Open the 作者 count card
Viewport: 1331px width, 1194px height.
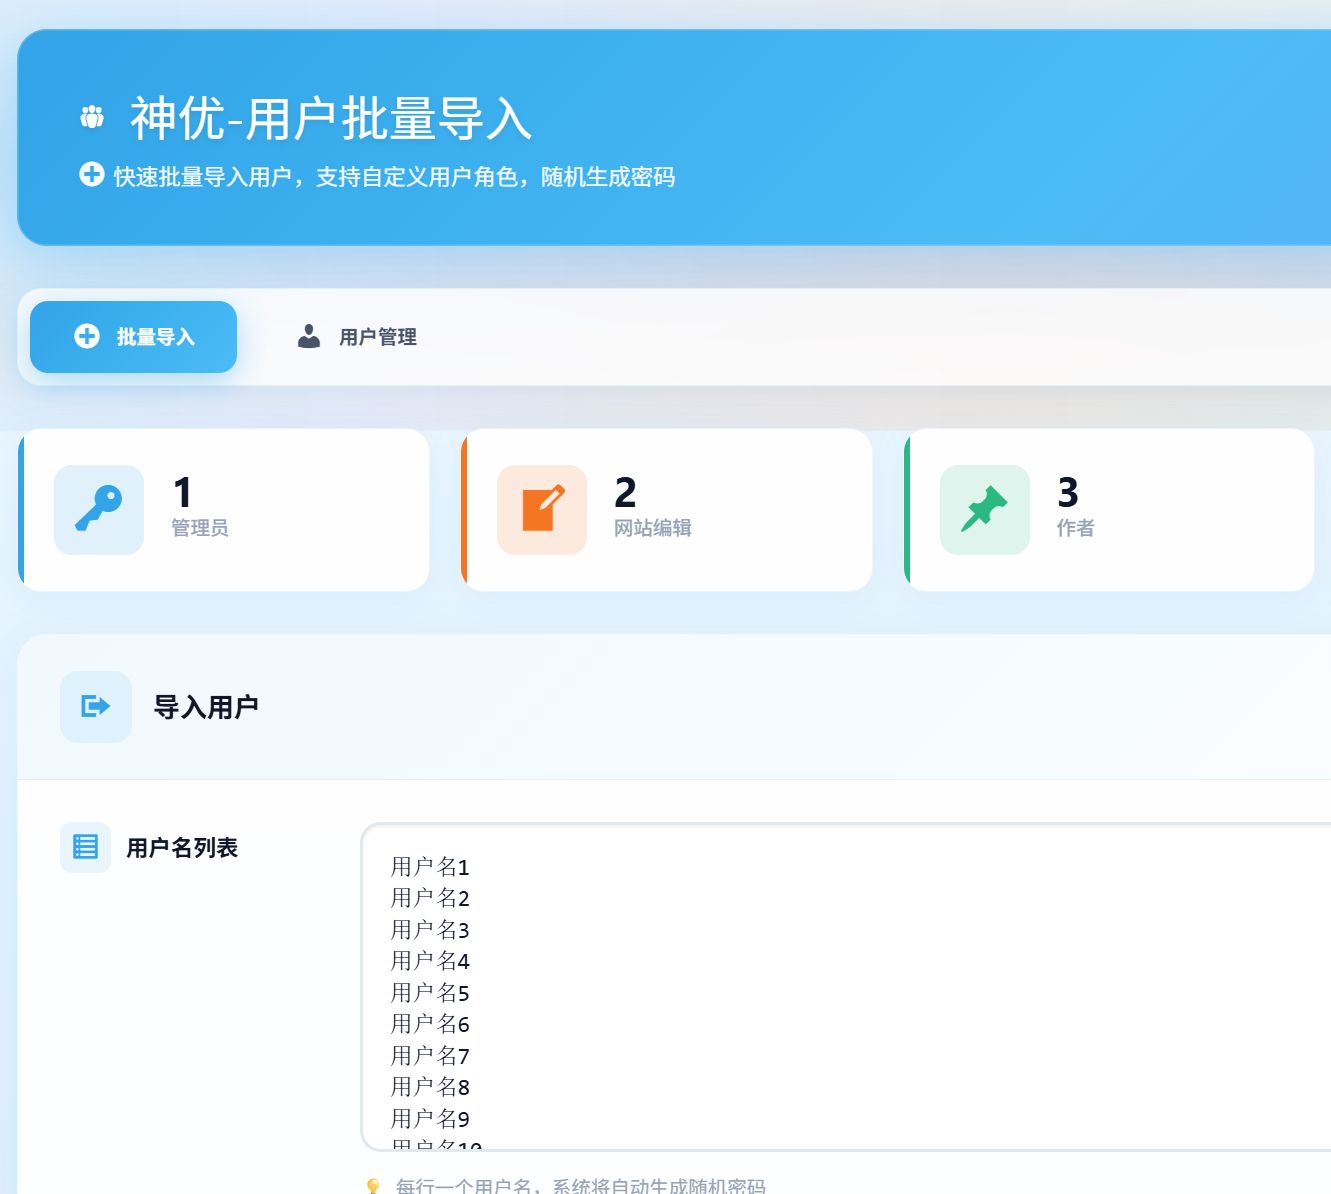click(x=1109, y=510)
